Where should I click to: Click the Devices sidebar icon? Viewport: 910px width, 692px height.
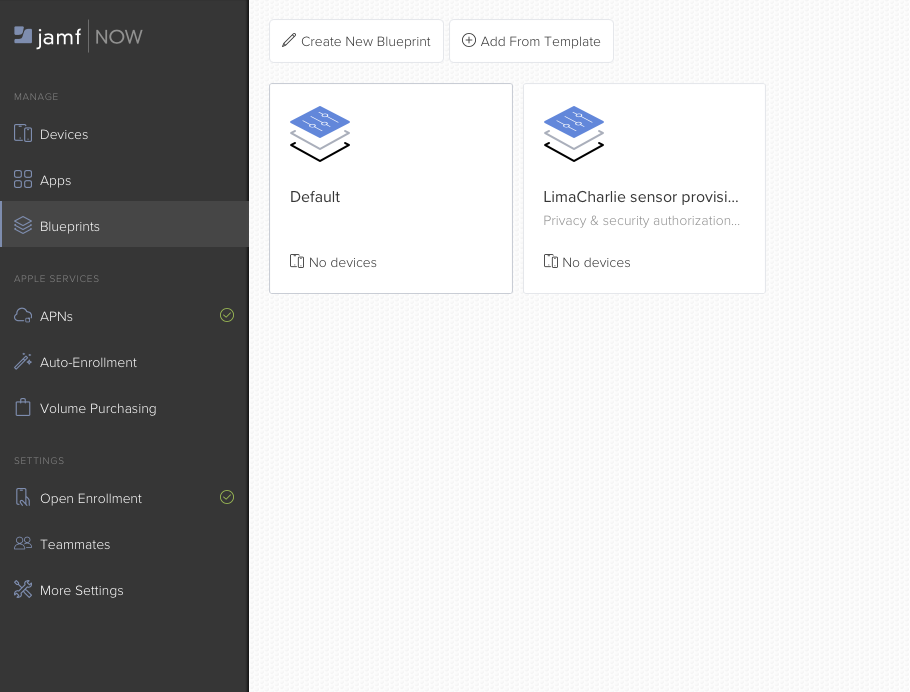point(23,134)
